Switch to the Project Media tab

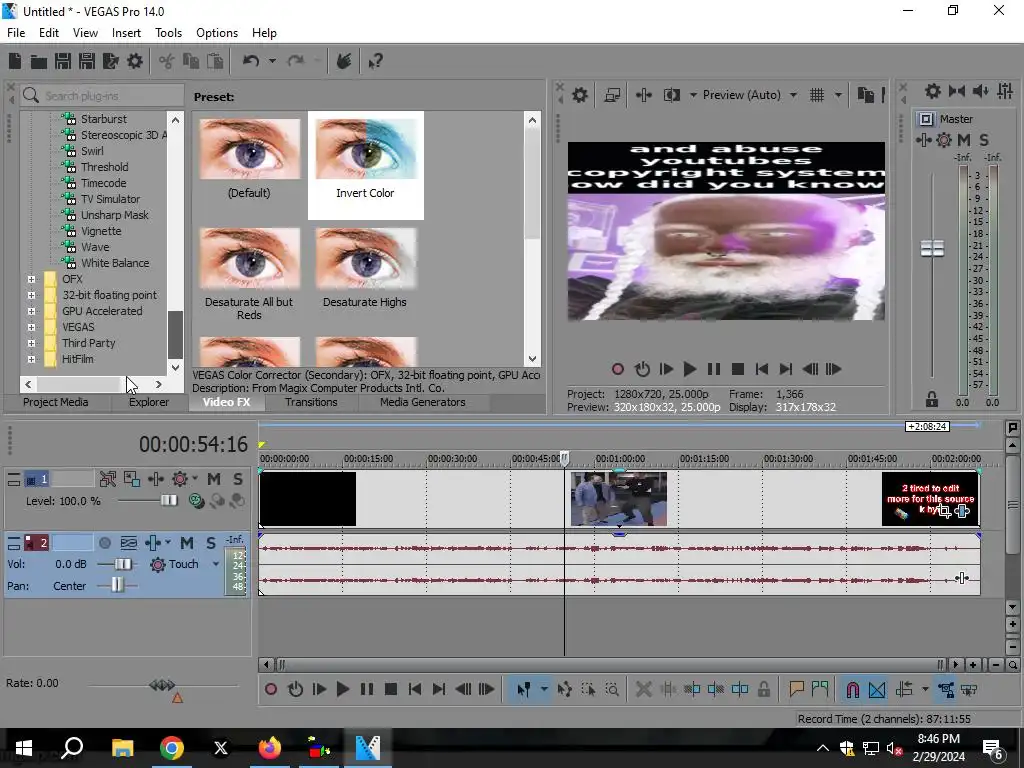click(56, 402)
